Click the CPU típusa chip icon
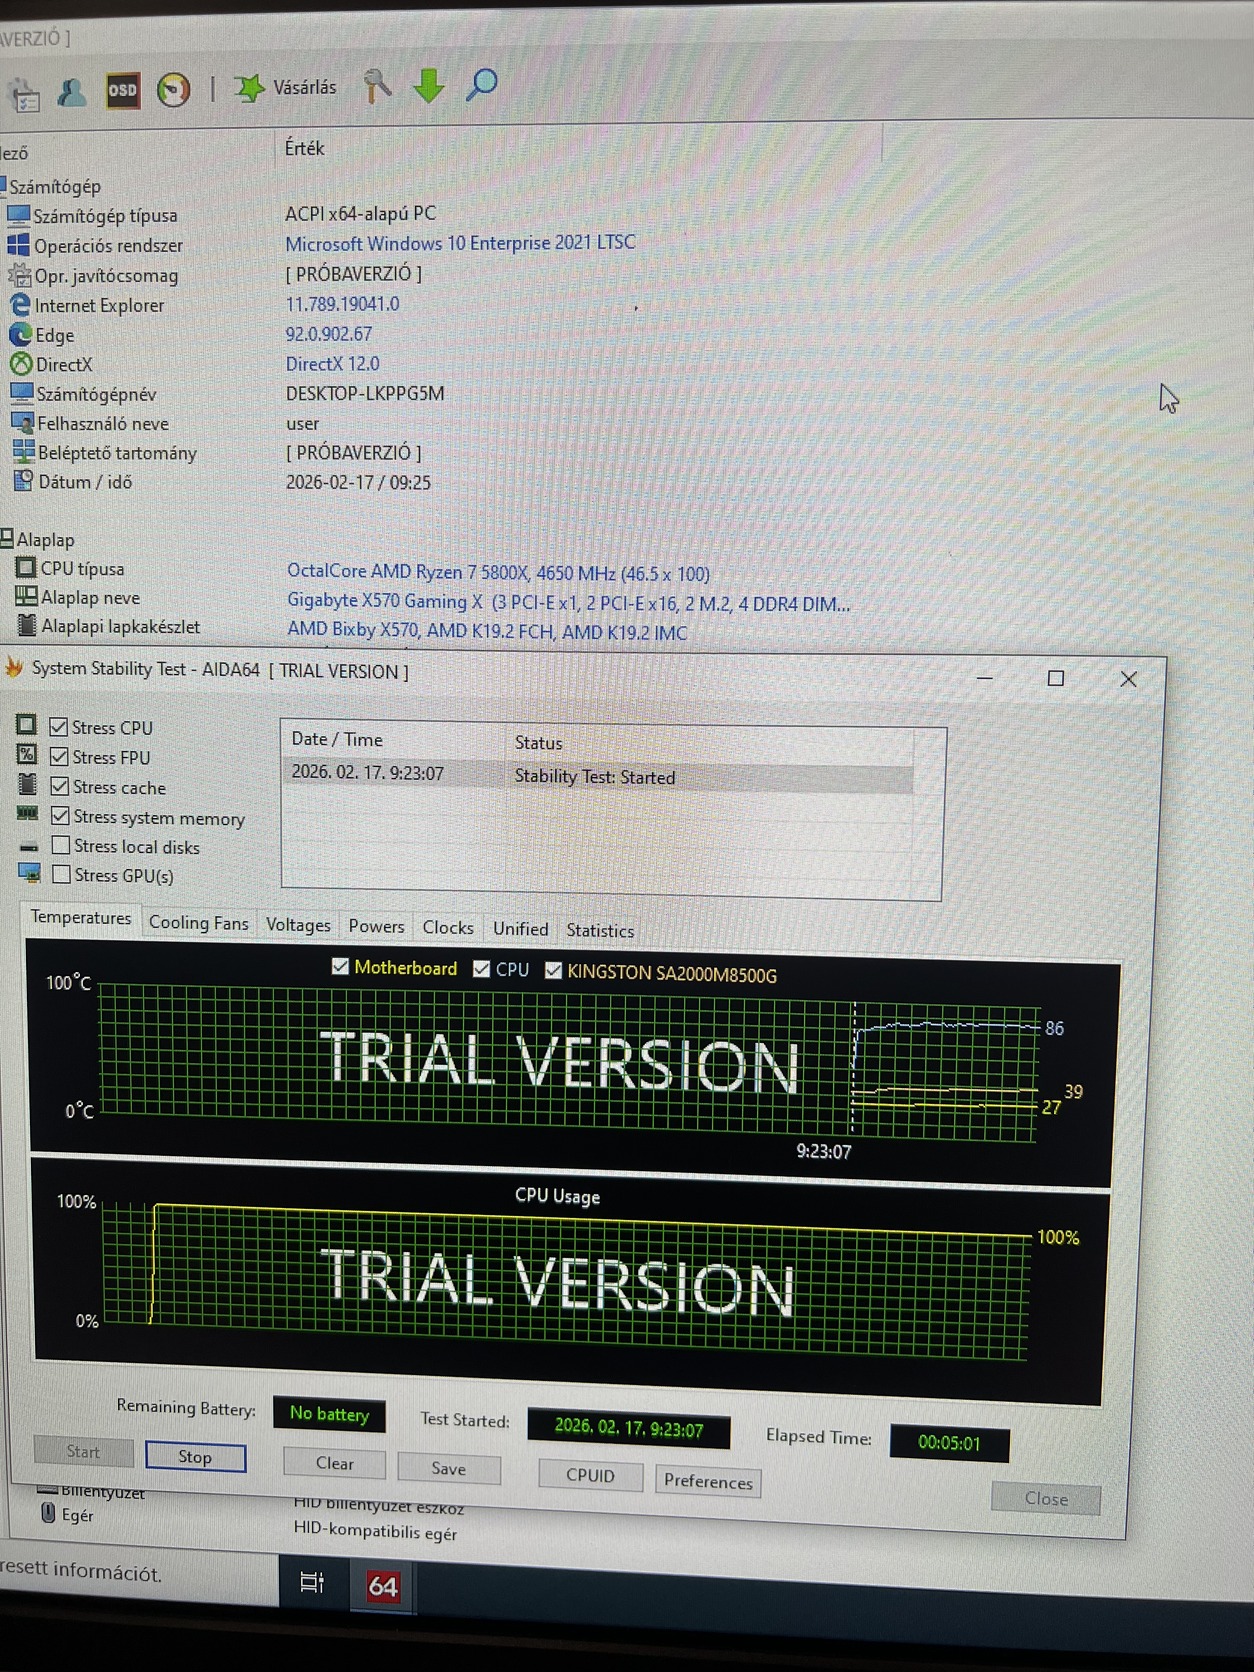The width and height of the screenshot is (1254, 1672). (26, 568)
